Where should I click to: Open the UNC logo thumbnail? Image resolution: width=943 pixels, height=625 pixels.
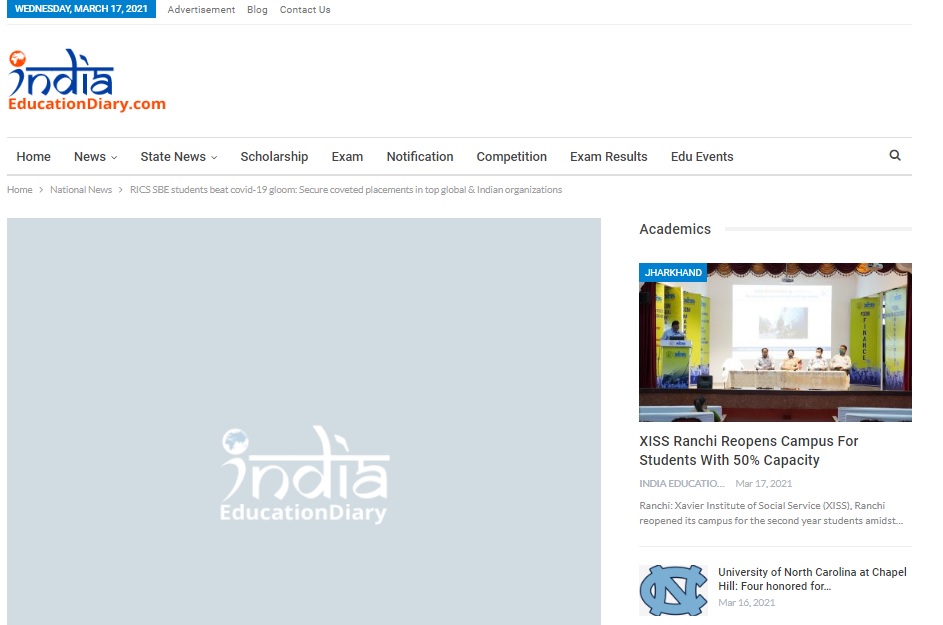pyautogui.click(x=673, y=590)
